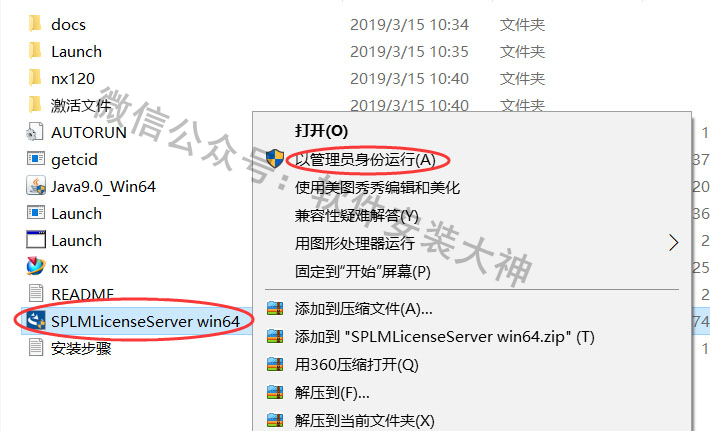Select the 激活文件 folder name
The width and height of the screenshot is (710, 431).
81,105
